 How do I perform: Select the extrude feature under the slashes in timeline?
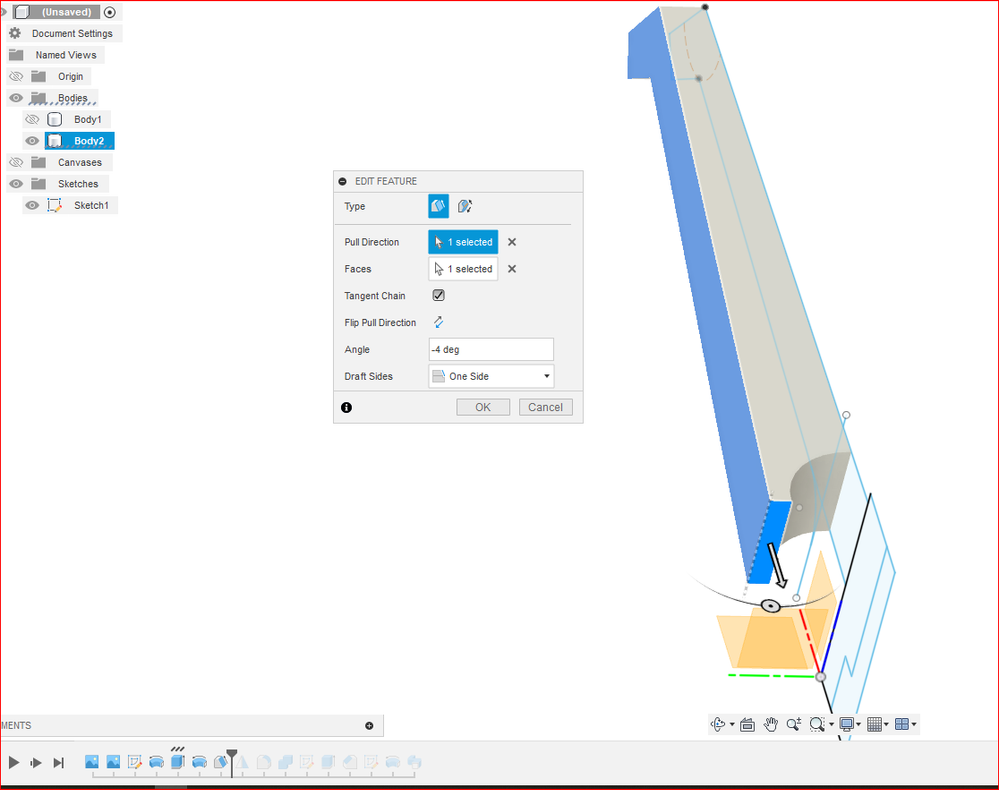click(178, 762)
